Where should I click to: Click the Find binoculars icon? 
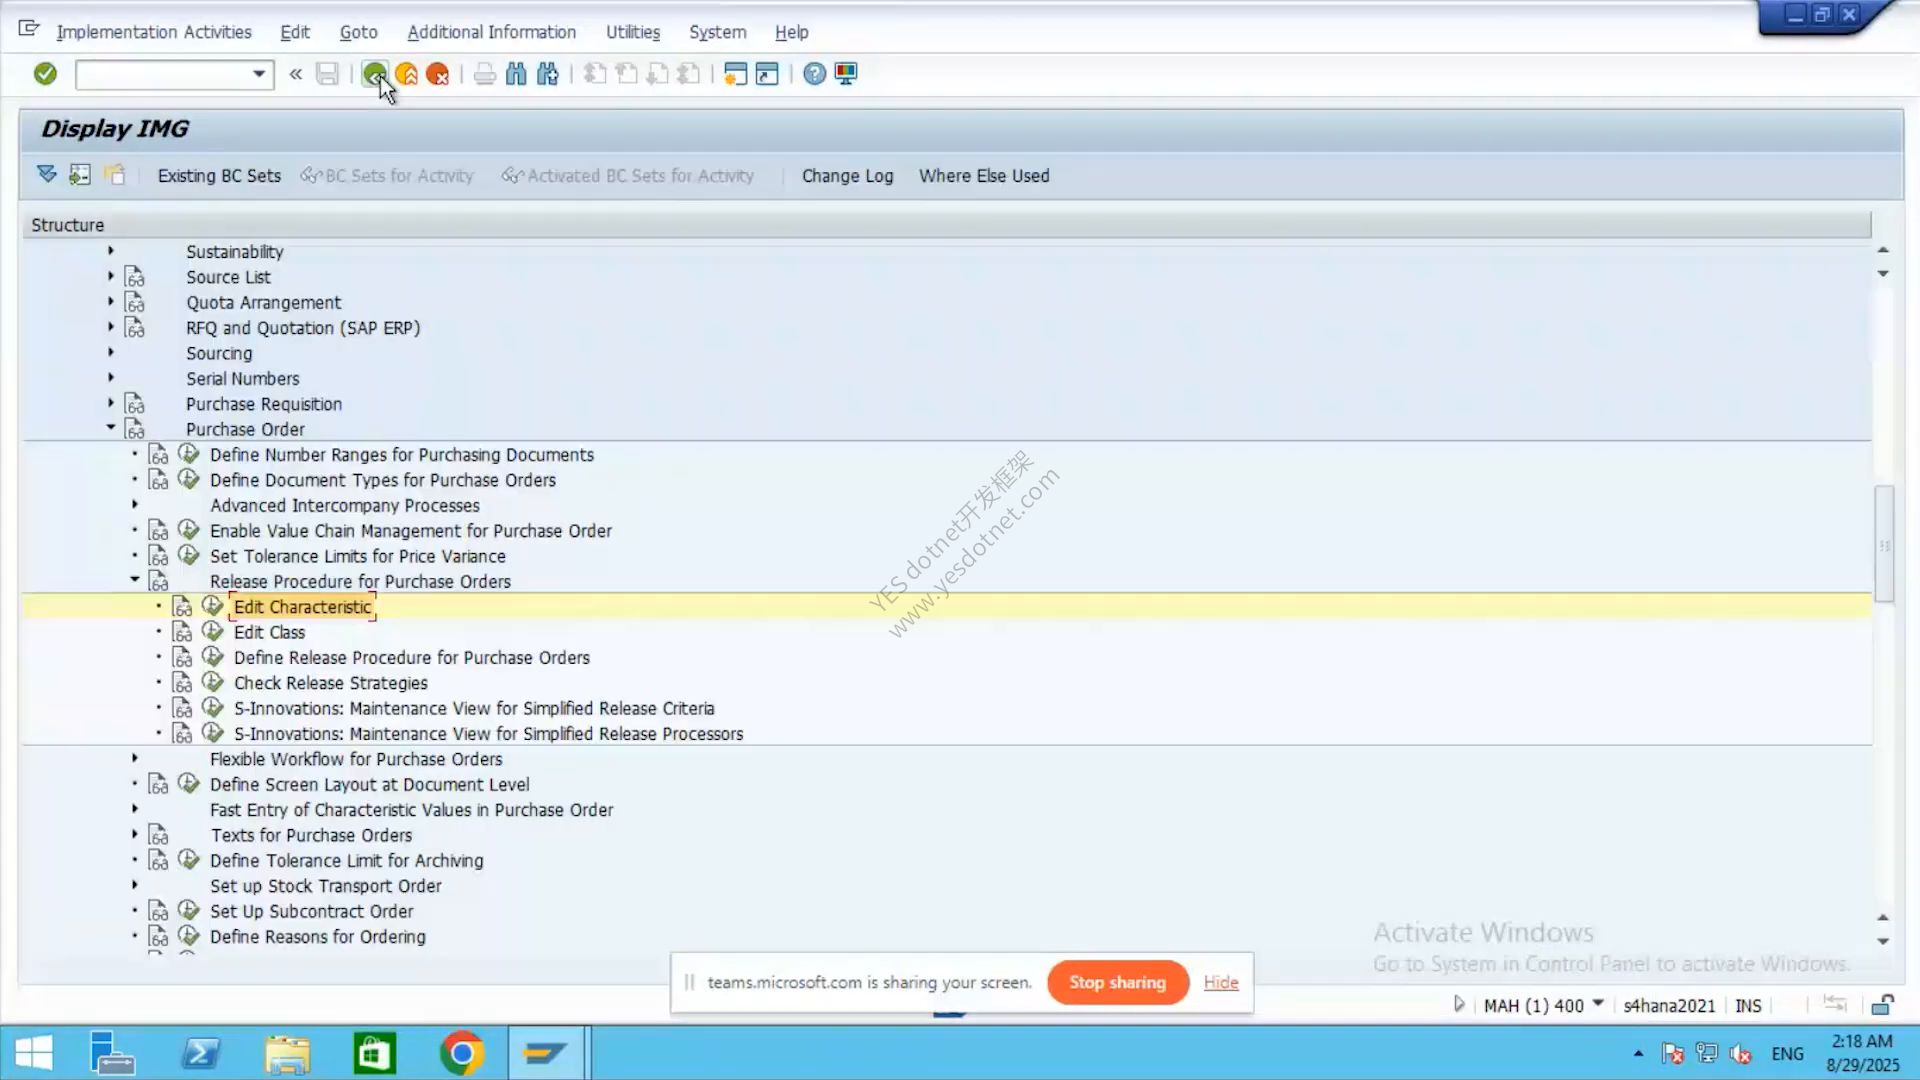pos(516,74)
